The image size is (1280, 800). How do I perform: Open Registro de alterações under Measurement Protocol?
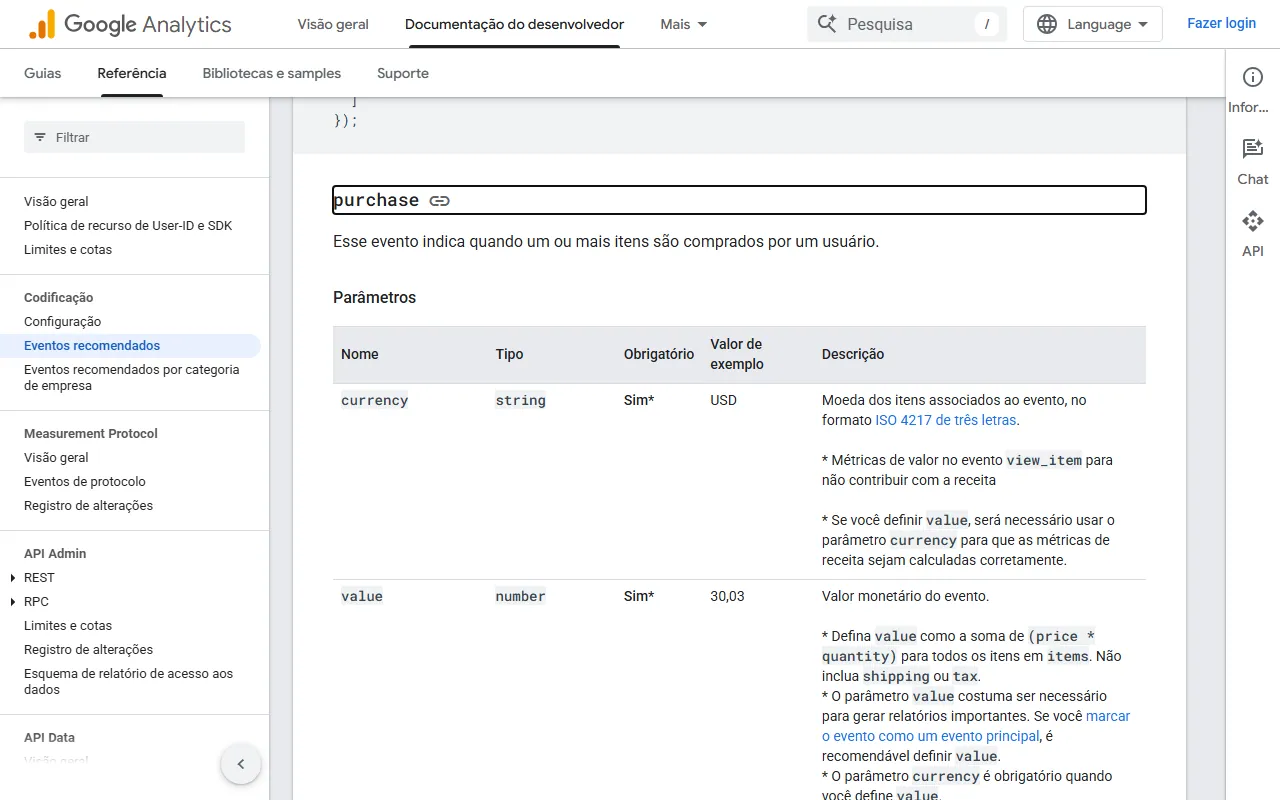click(x=88, y=506)
